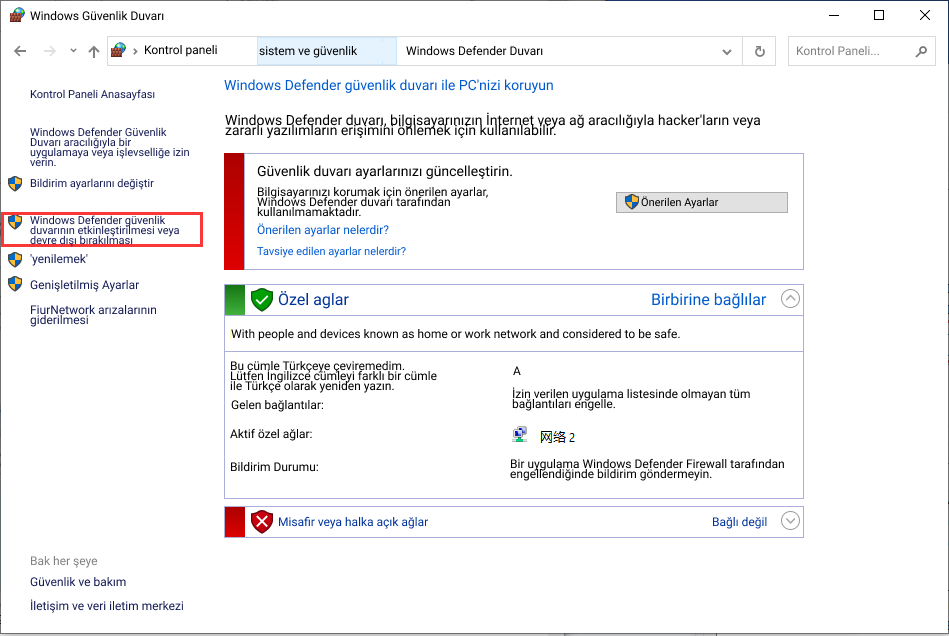Click Misafir veya halka açık ağlar heading

point(353,522)
